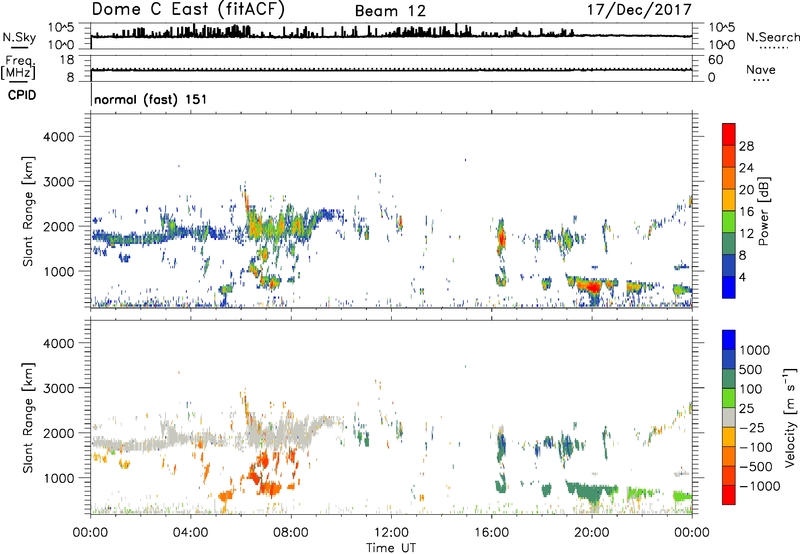800x554 pixels.
Task: Click the 'Dome C East (fitACF)' title
Action: click(188, 9)
